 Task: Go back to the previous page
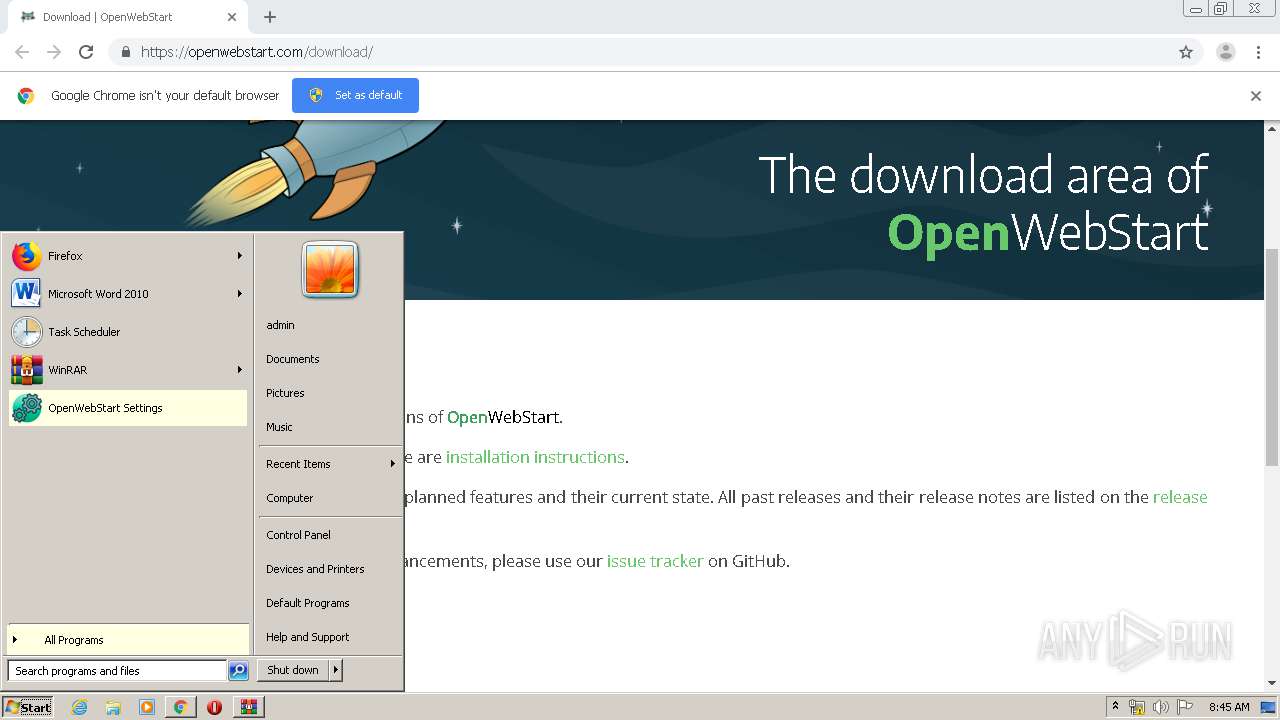point(22,52)
